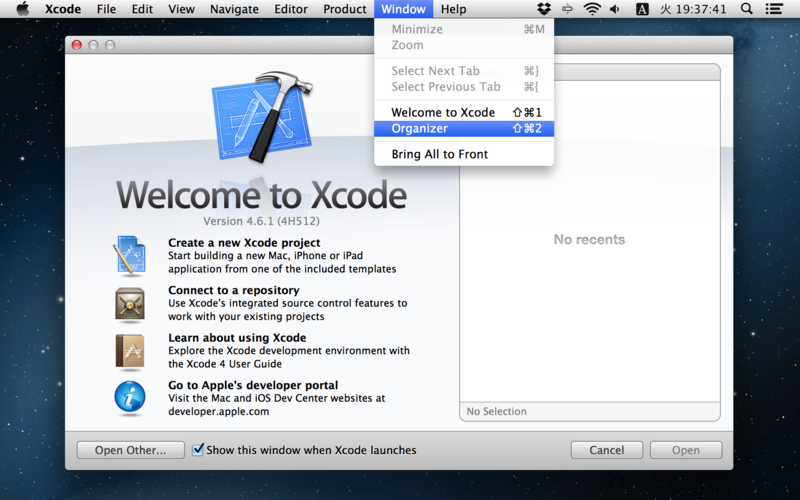Open the Editor menu

click(291, 9)
